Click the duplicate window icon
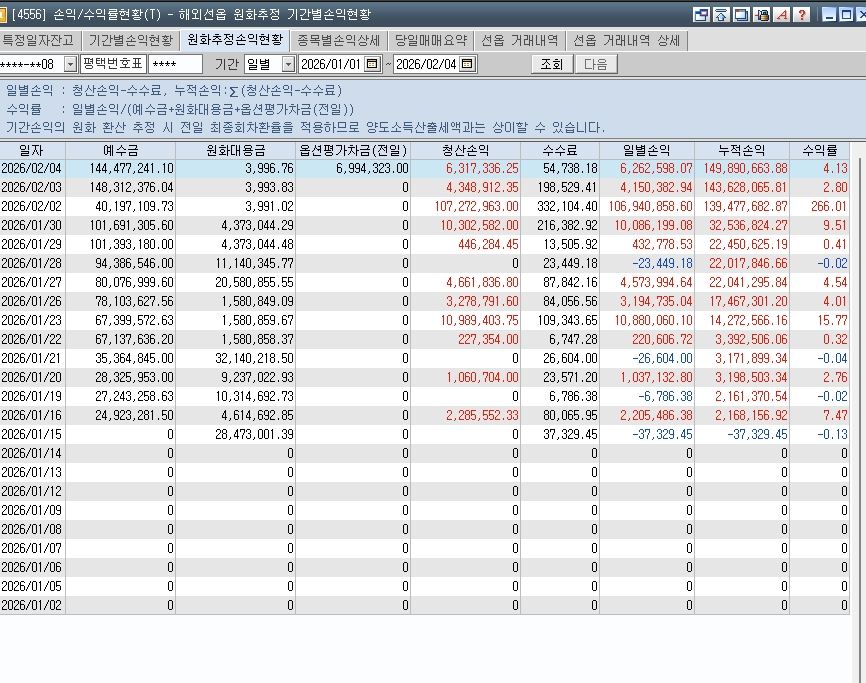The width and height of the screenshot is (866, 683). point(741,14)
